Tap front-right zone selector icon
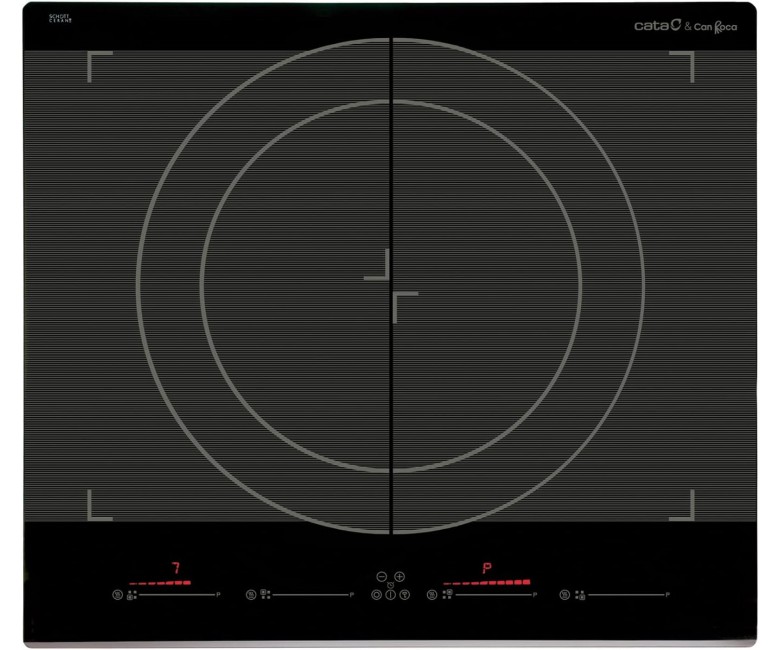Image resolution: width=780 pixels, height=650 pixels. (580, 595)
